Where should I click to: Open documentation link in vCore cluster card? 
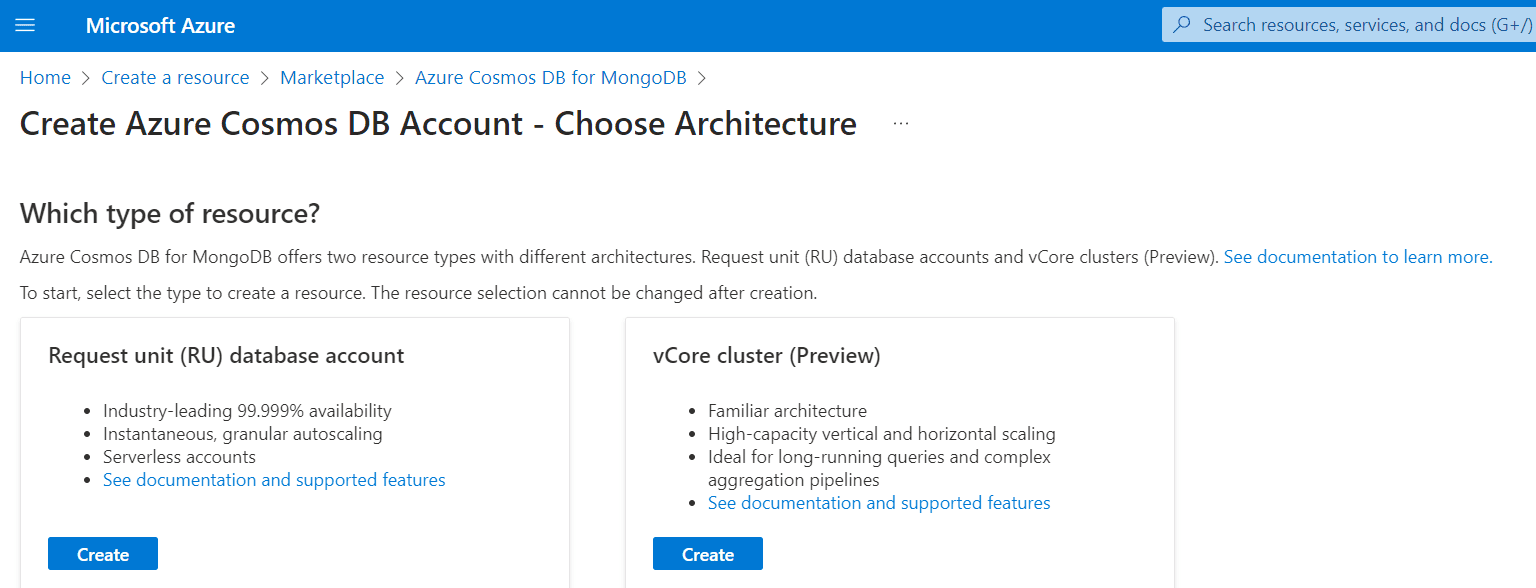(x=879, y=503)
